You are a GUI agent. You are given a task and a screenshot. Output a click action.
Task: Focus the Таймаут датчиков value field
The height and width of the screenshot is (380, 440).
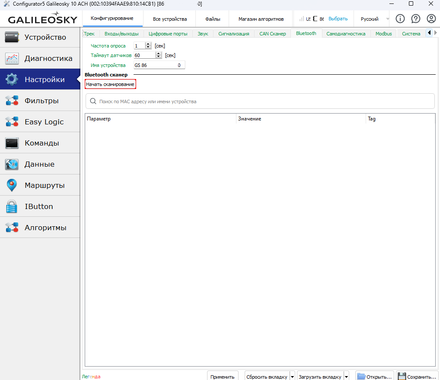click(x=145, y=55)
